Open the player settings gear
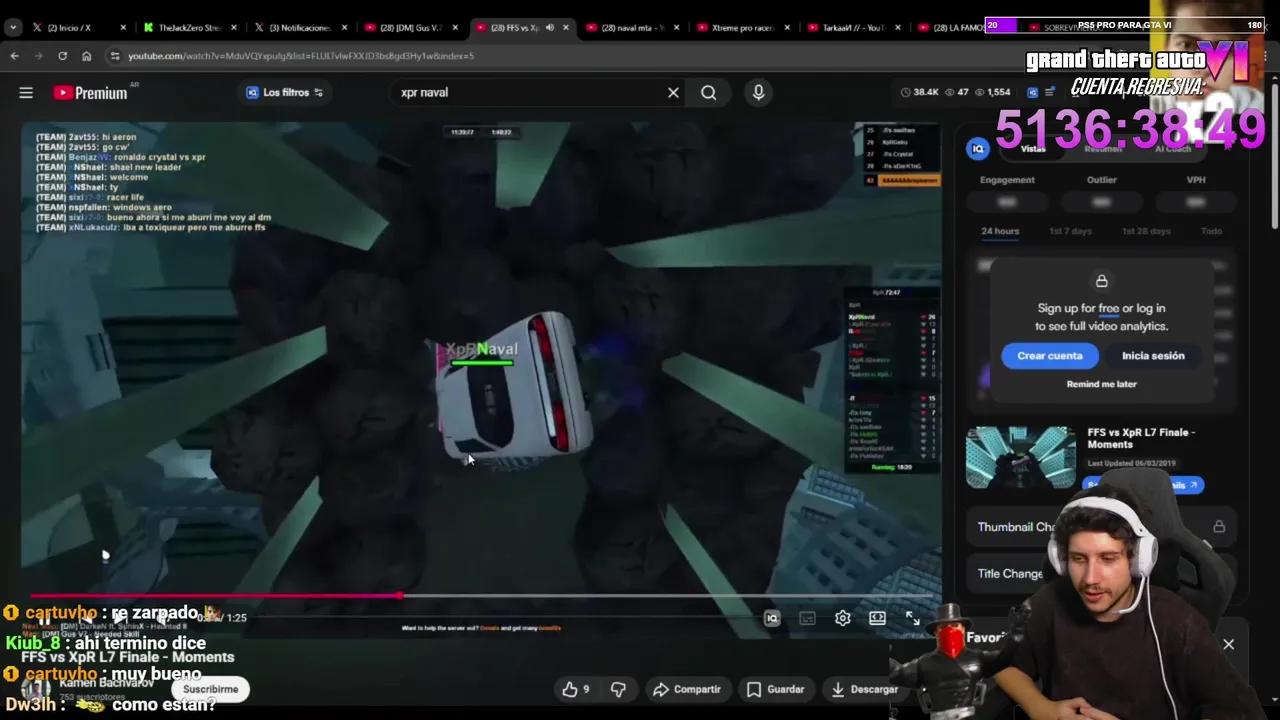Screen dimensions: 1280x720 coord(843,618)
